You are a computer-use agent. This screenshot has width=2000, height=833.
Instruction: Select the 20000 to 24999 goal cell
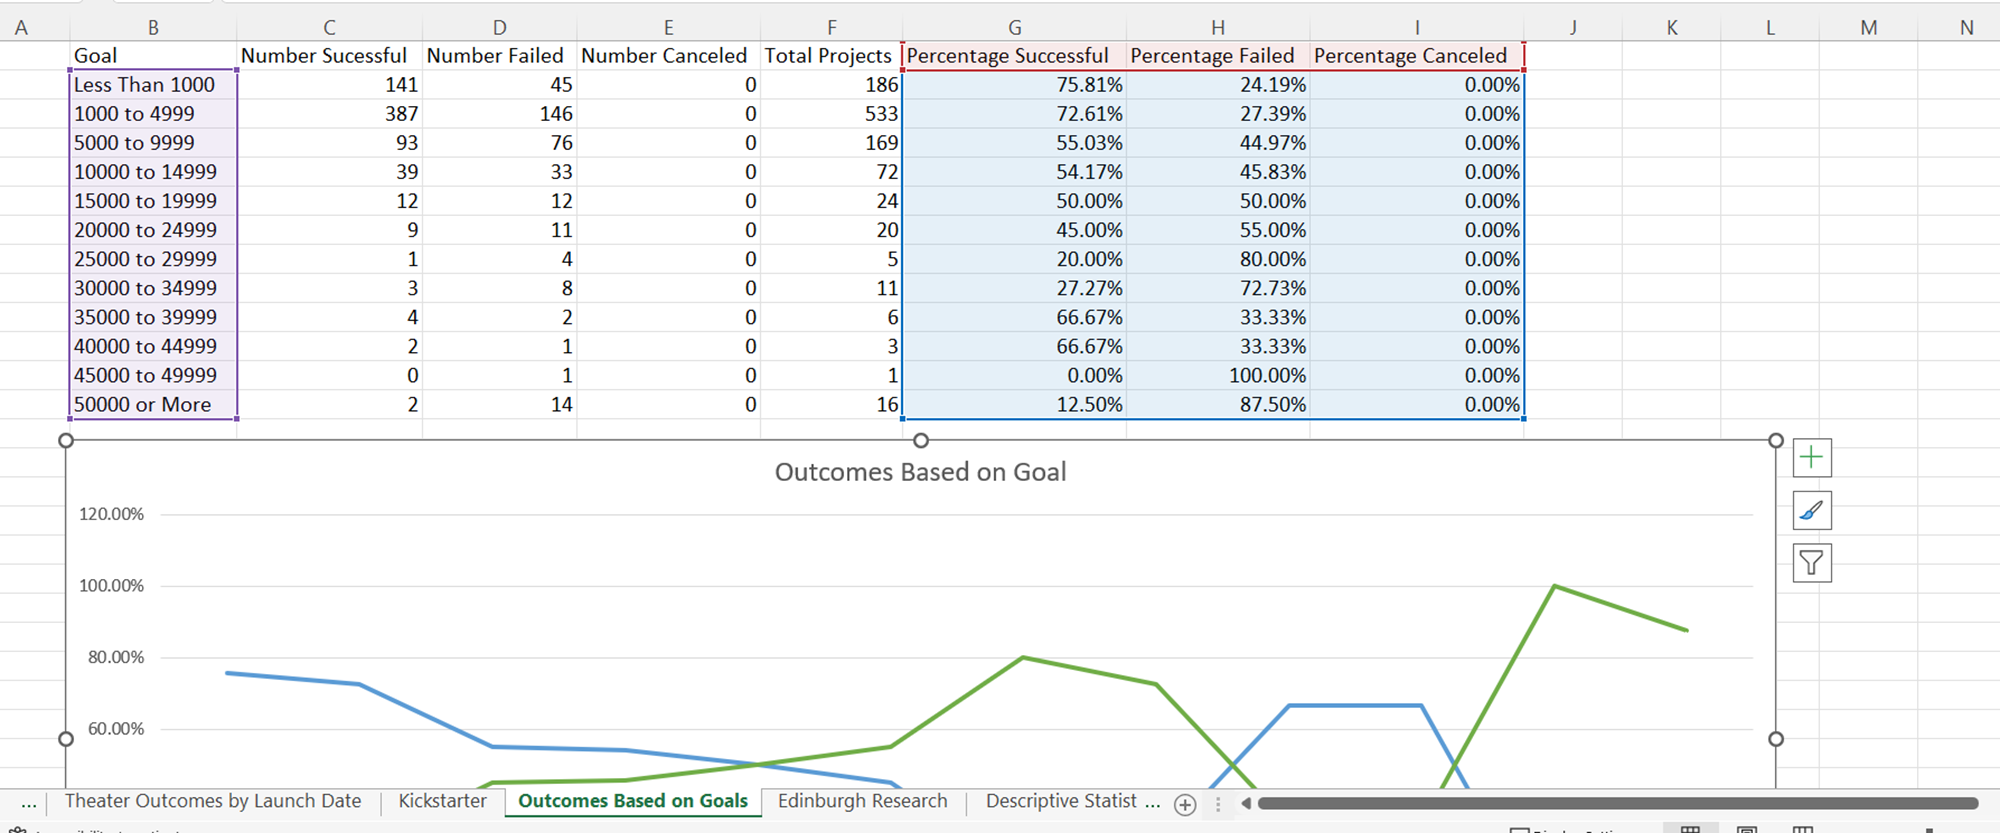pyautogui.click(x=153, y=230)
